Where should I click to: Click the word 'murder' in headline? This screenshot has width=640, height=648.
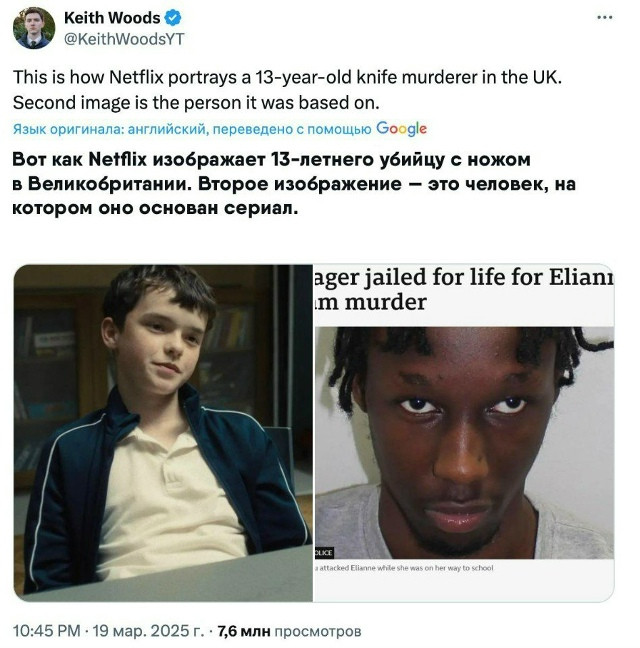pyautogui.click(x=385, y=302)
